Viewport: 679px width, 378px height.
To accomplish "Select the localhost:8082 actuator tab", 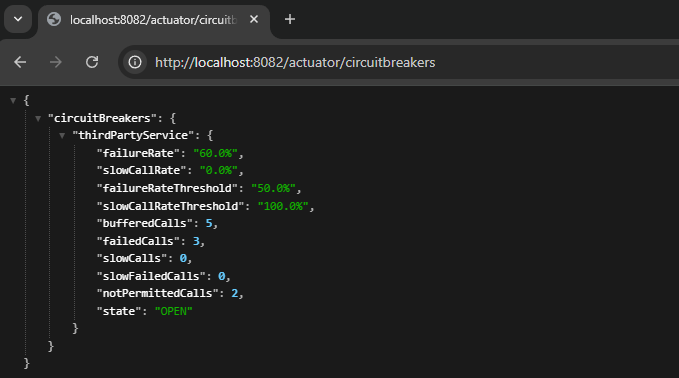I will [x=154, y=20].
